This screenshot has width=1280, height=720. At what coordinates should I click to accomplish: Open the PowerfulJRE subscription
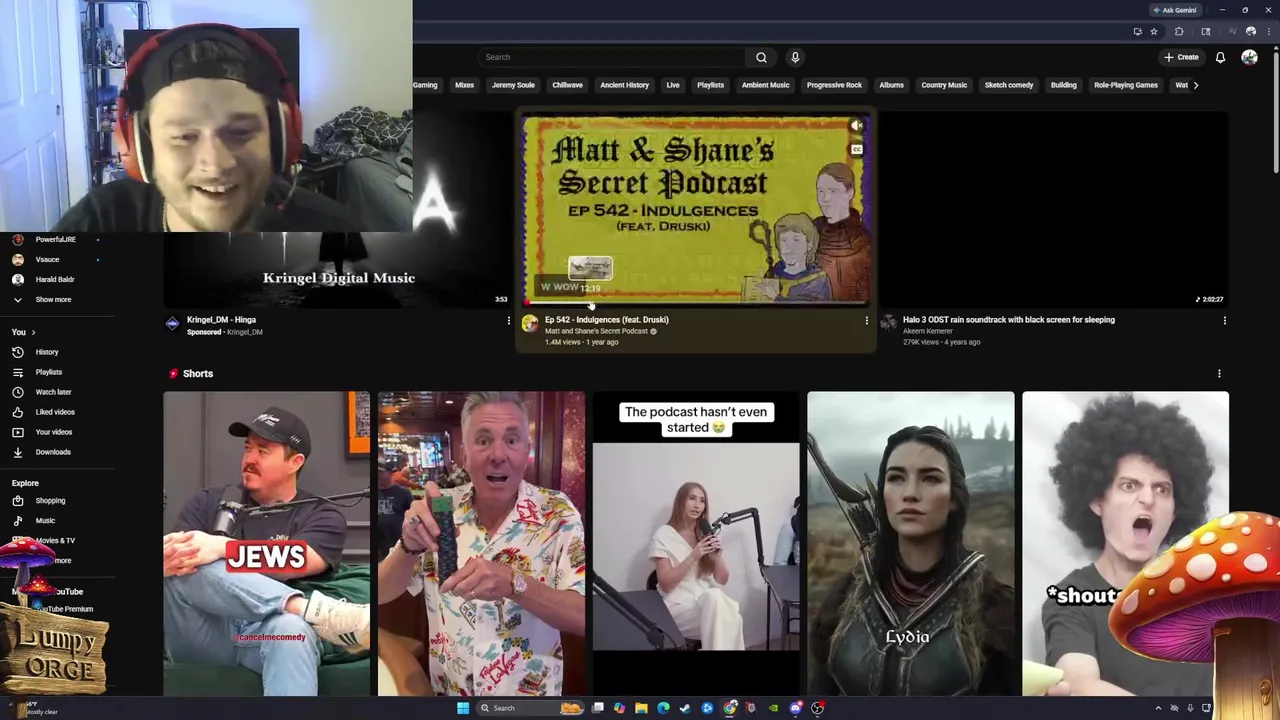tap(55, 240)
